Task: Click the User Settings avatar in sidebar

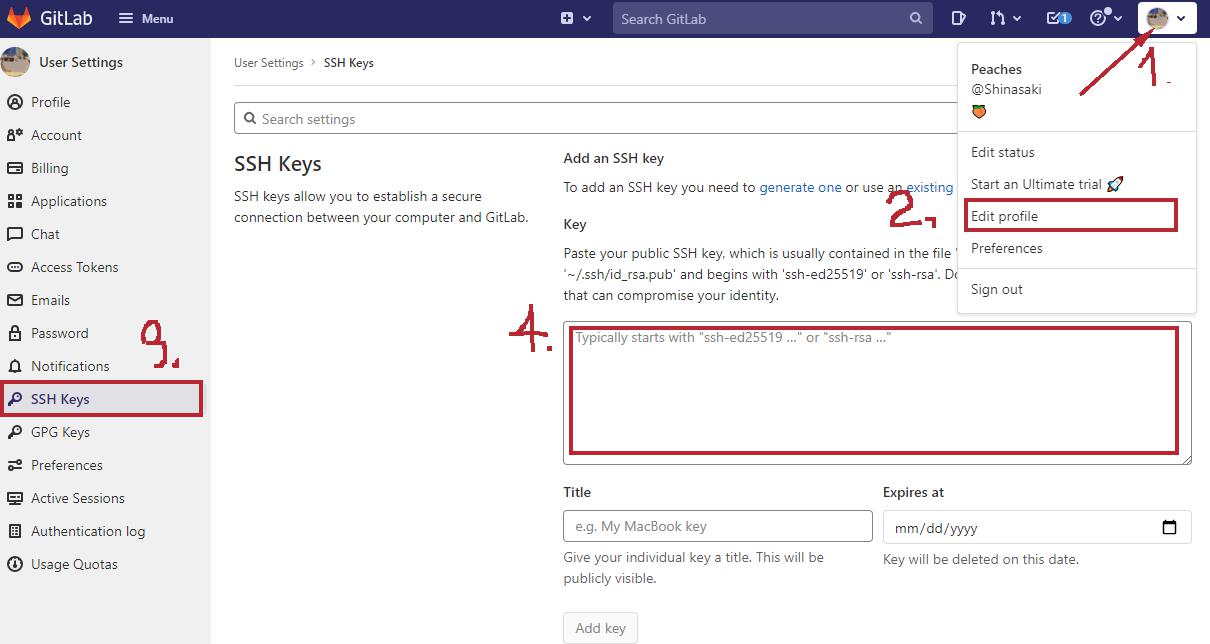Action: click(15, 62)
